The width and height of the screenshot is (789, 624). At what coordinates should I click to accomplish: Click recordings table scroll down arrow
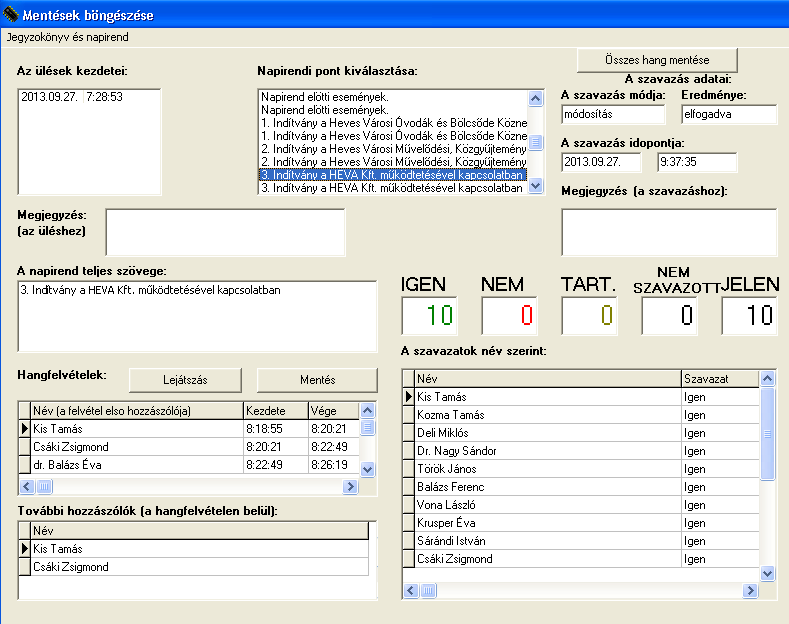pos(368,470)
